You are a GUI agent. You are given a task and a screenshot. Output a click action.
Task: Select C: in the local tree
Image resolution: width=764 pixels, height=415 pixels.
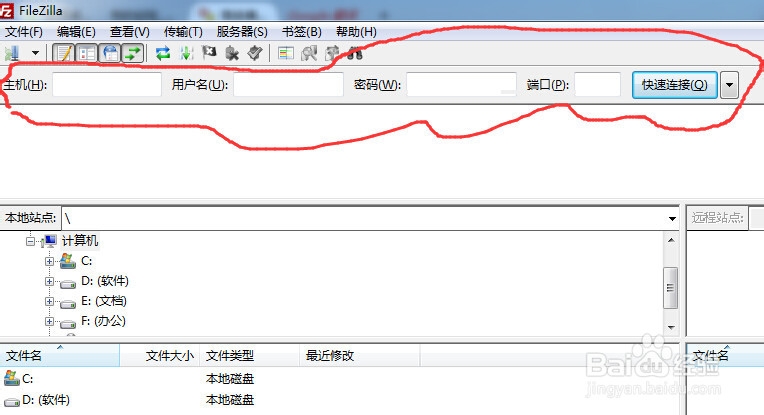(x=87, y=261)
